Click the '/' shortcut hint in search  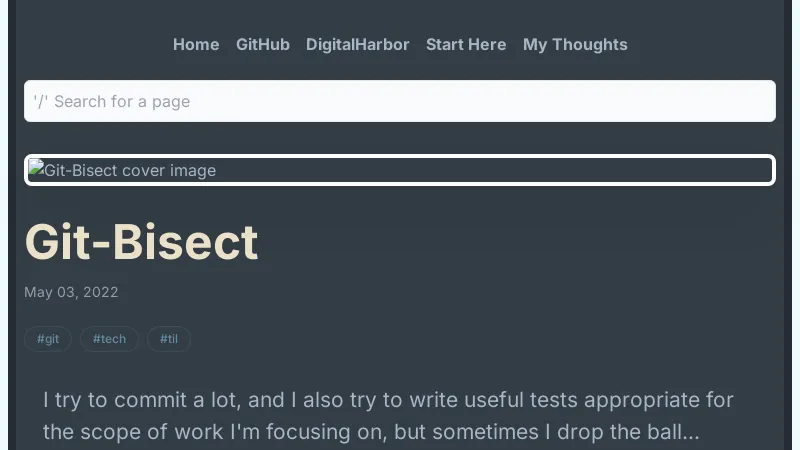pyautogui.click(x=40, y=101)
